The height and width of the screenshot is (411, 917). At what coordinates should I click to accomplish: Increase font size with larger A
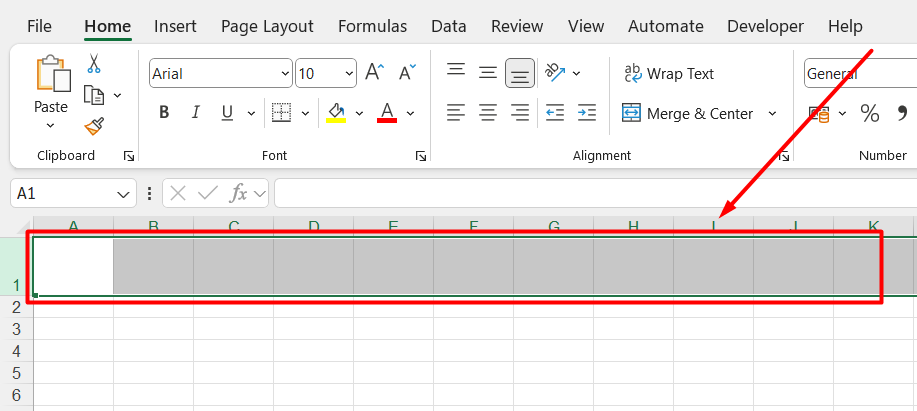(375, 73)
